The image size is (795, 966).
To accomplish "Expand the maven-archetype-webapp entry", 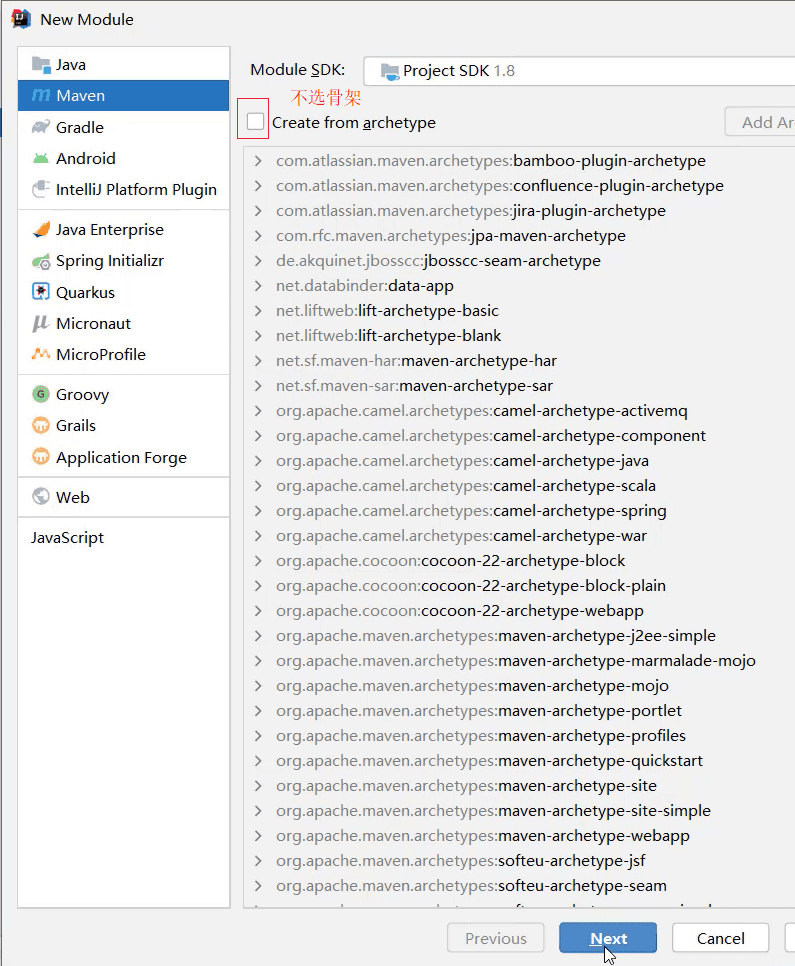I will (258, 836).
